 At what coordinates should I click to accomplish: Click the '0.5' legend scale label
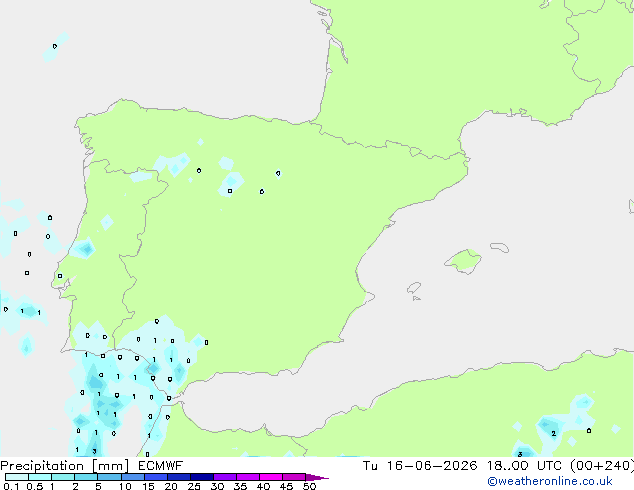pyautogui.click(x=34, y=486)
